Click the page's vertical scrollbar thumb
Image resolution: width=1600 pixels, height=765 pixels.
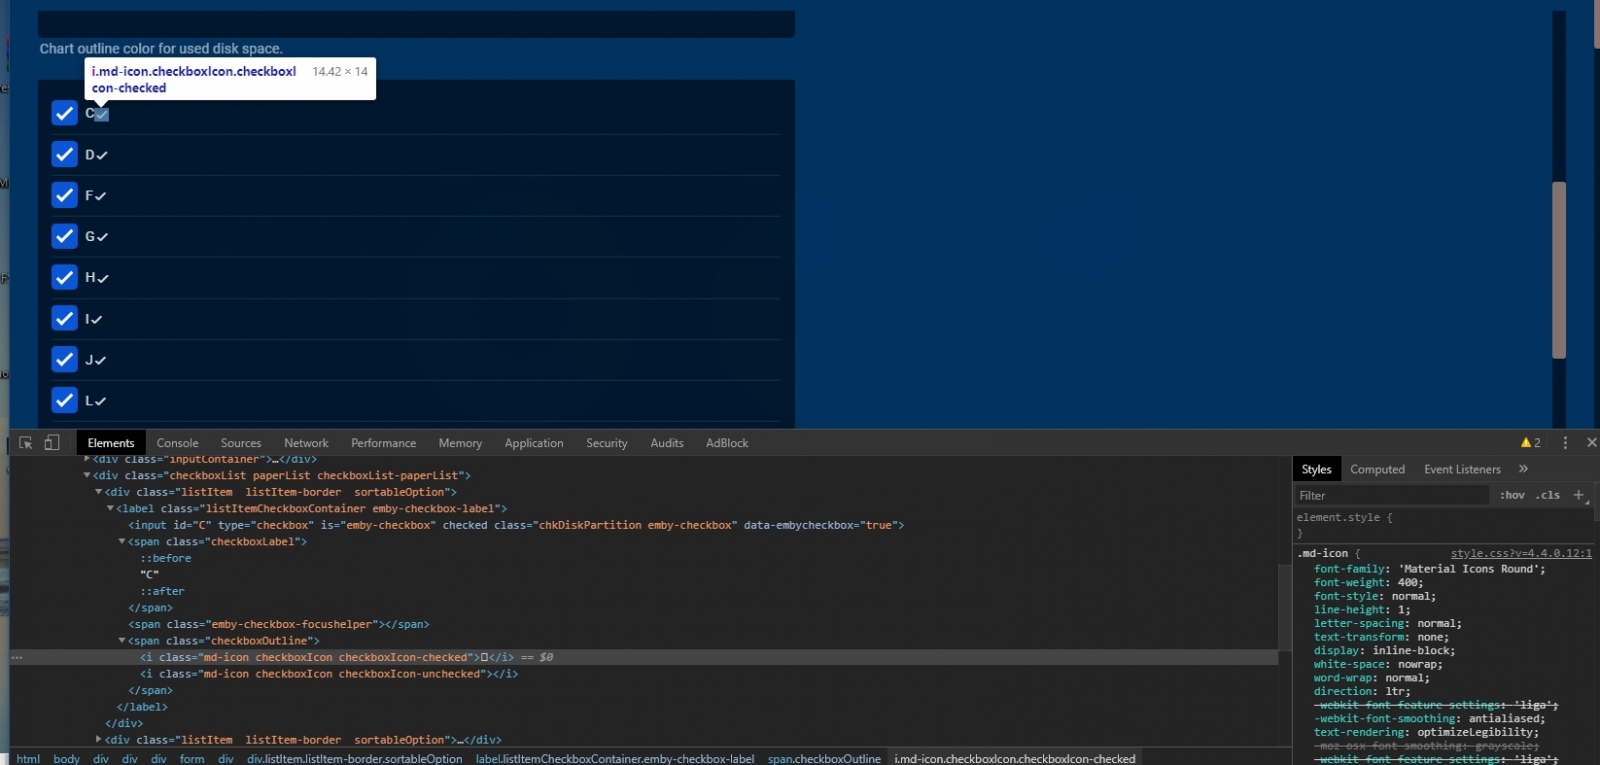[x=1558, y=270]
